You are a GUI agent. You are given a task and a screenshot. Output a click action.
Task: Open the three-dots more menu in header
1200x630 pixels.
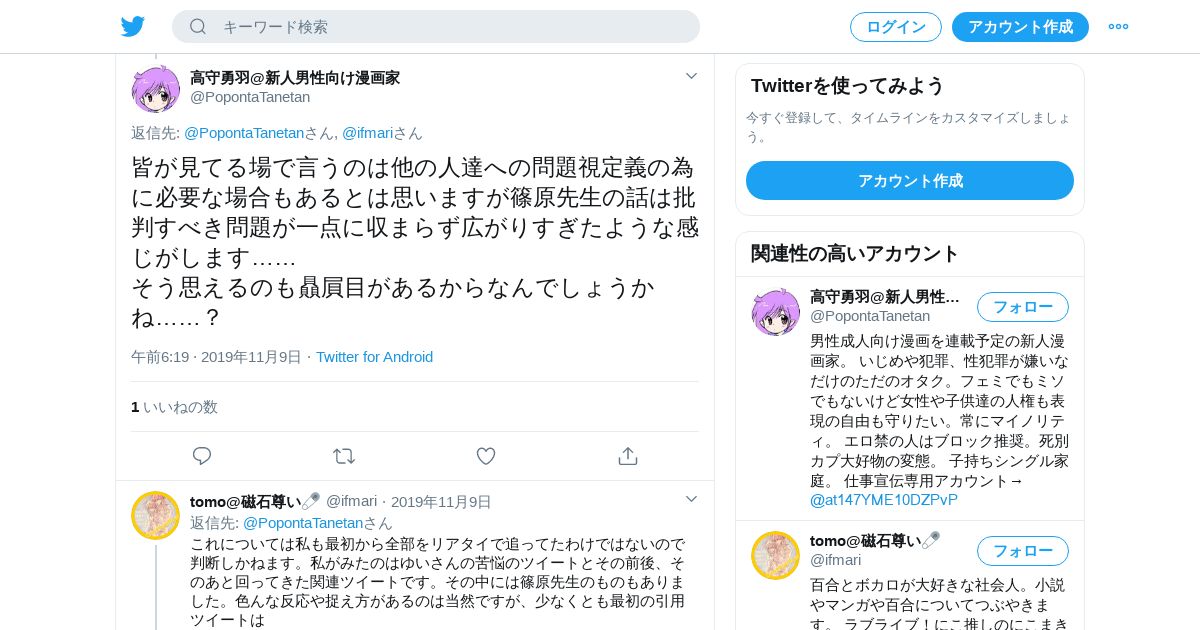(1118, 27)
